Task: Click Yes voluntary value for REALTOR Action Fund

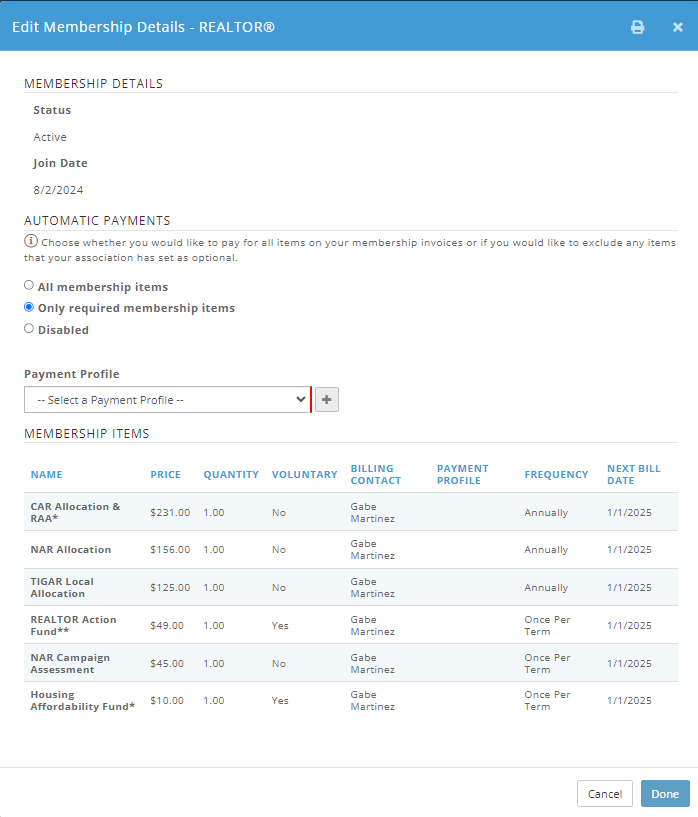Action: click(280, 626)
